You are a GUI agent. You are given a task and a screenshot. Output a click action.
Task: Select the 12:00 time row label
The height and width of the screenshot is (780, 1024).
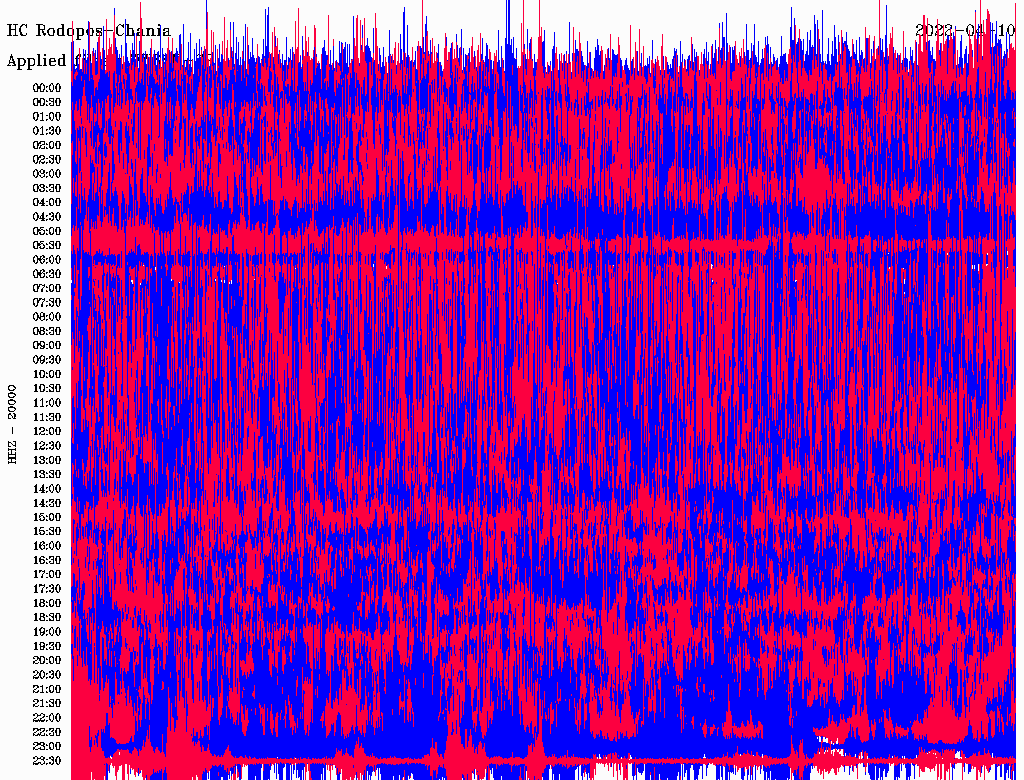tap(47, 432)
